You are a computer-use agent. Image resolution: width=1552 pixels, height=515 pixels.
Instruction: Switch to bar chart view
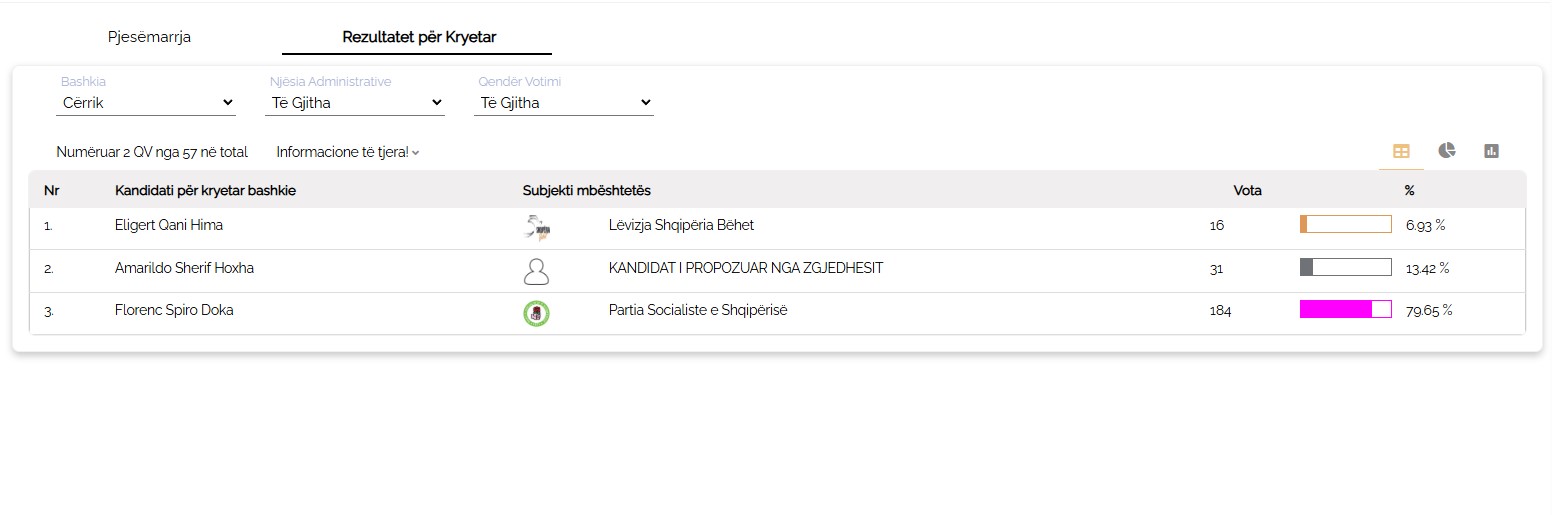[x=1491, y=151]
